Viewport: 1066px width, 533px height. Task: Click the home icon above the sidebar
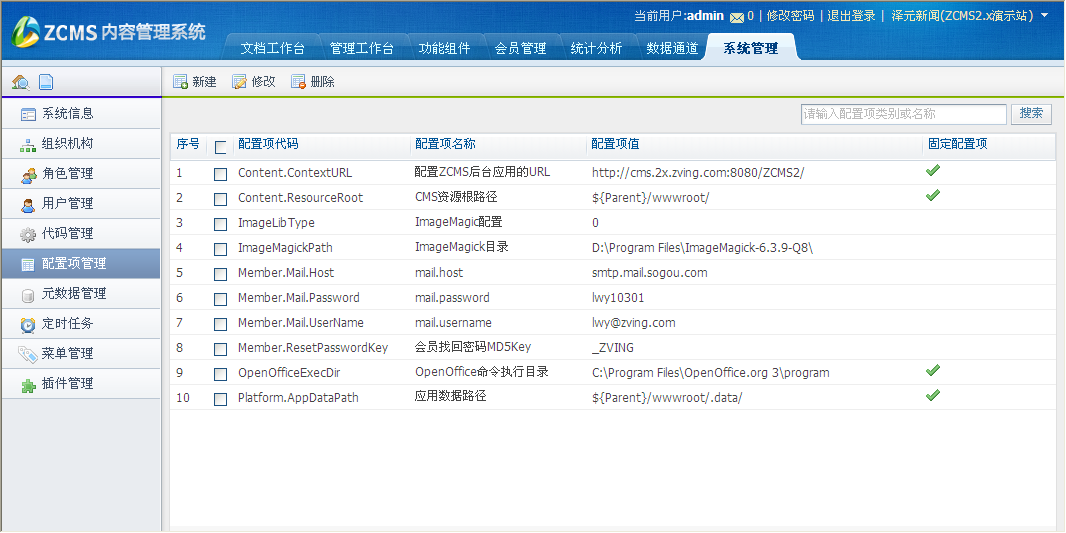point(20,82)
